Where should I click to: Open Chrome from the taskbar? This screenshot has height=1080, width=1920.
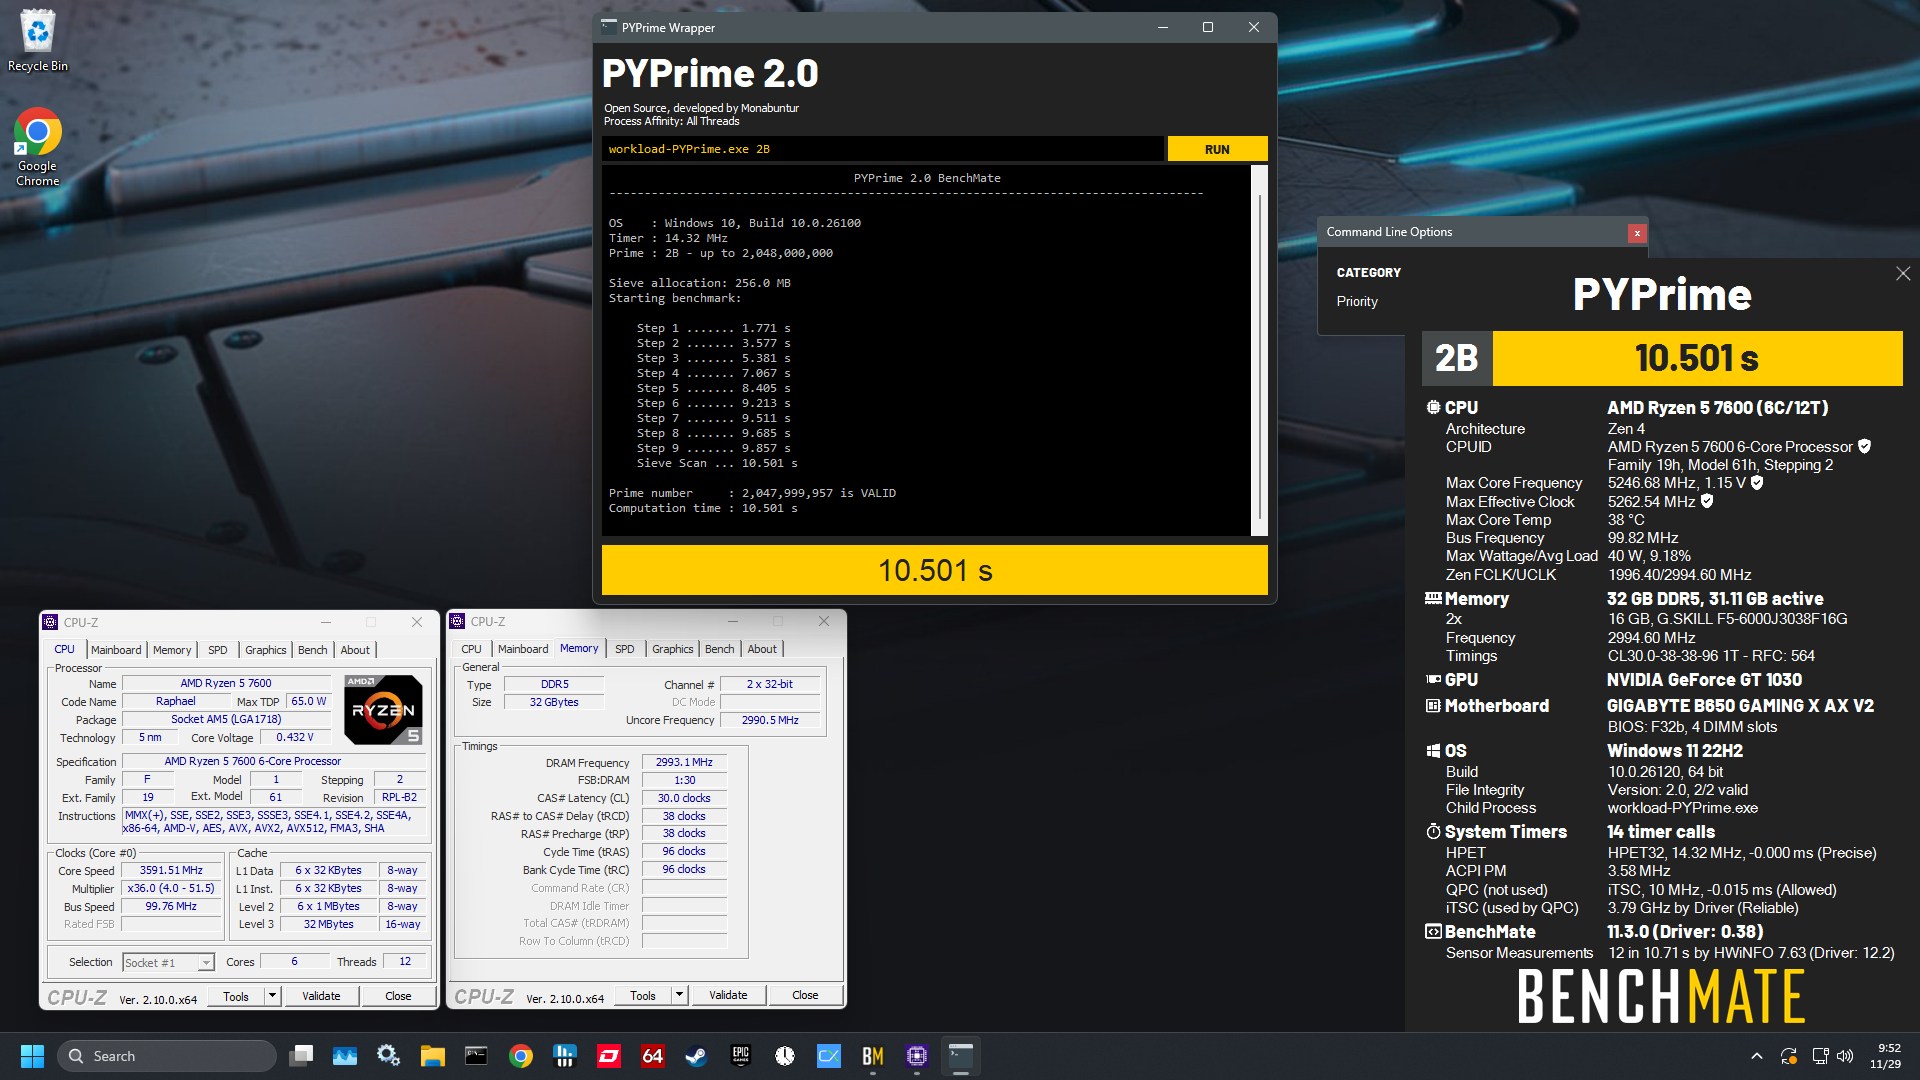pos(520,1056)
